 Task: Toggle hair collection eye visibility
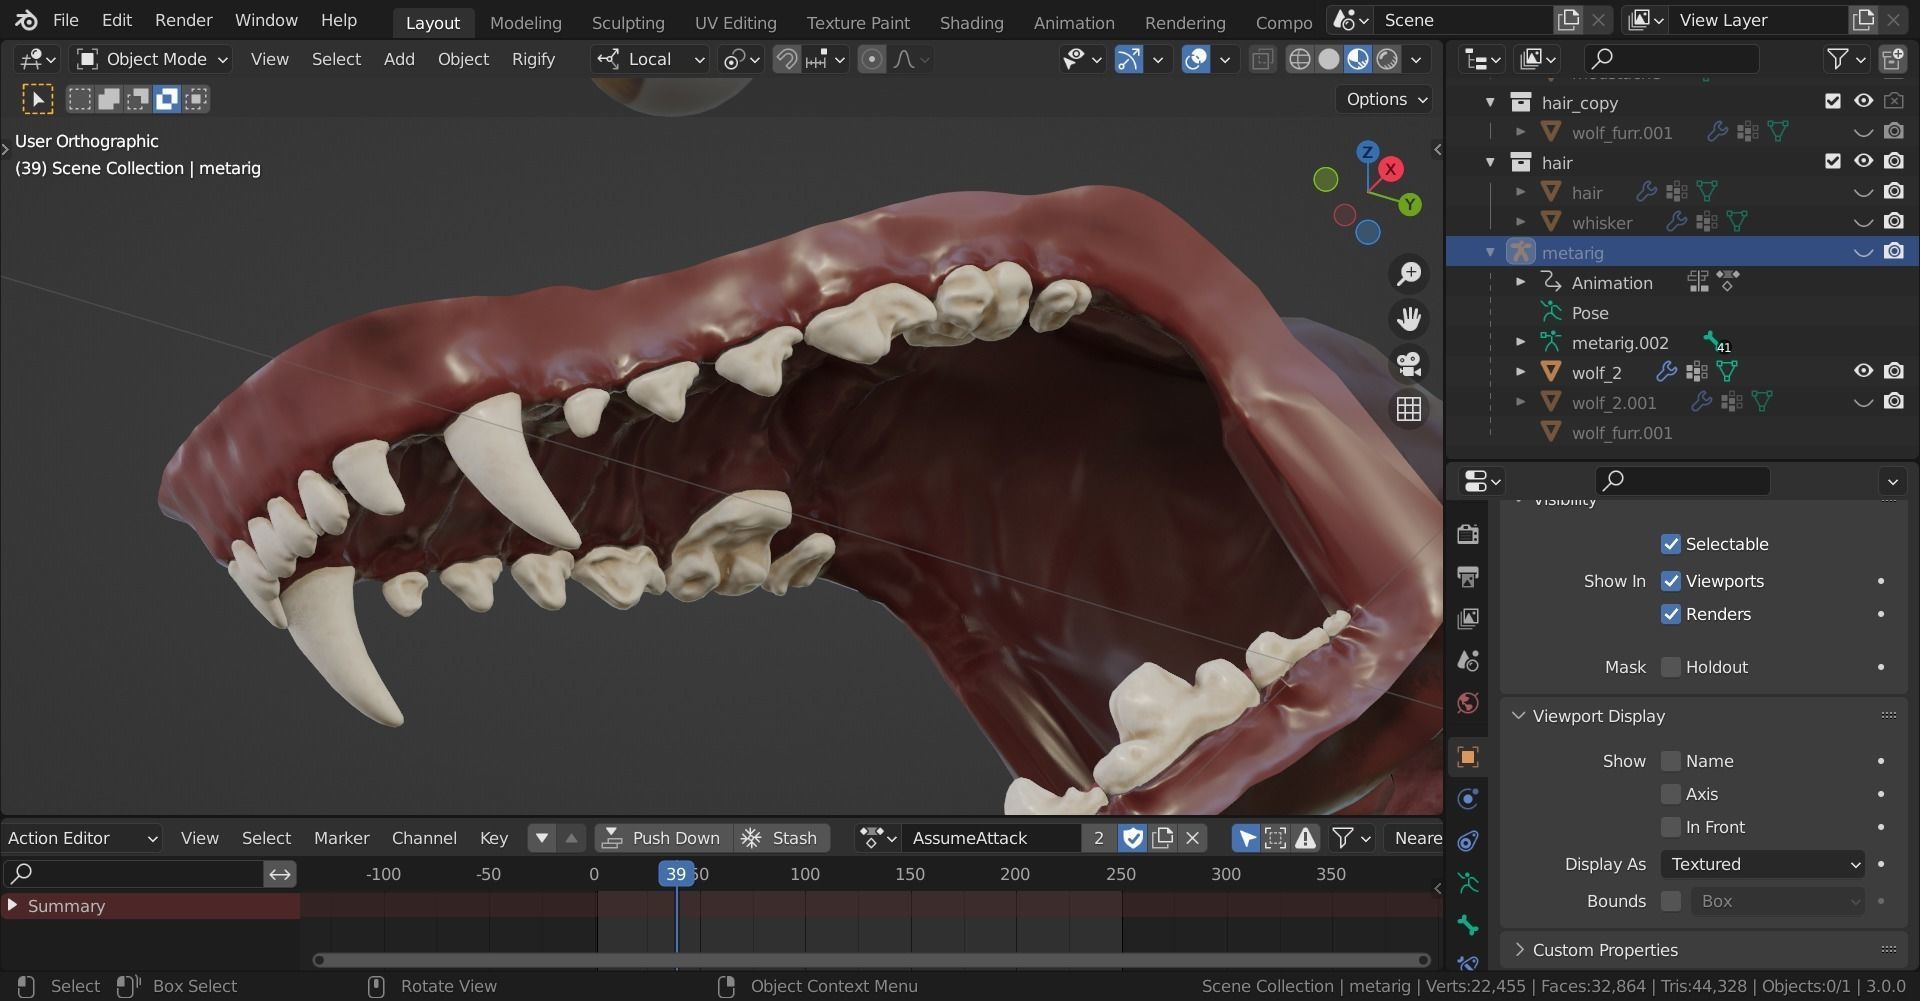pos(1863,161)
